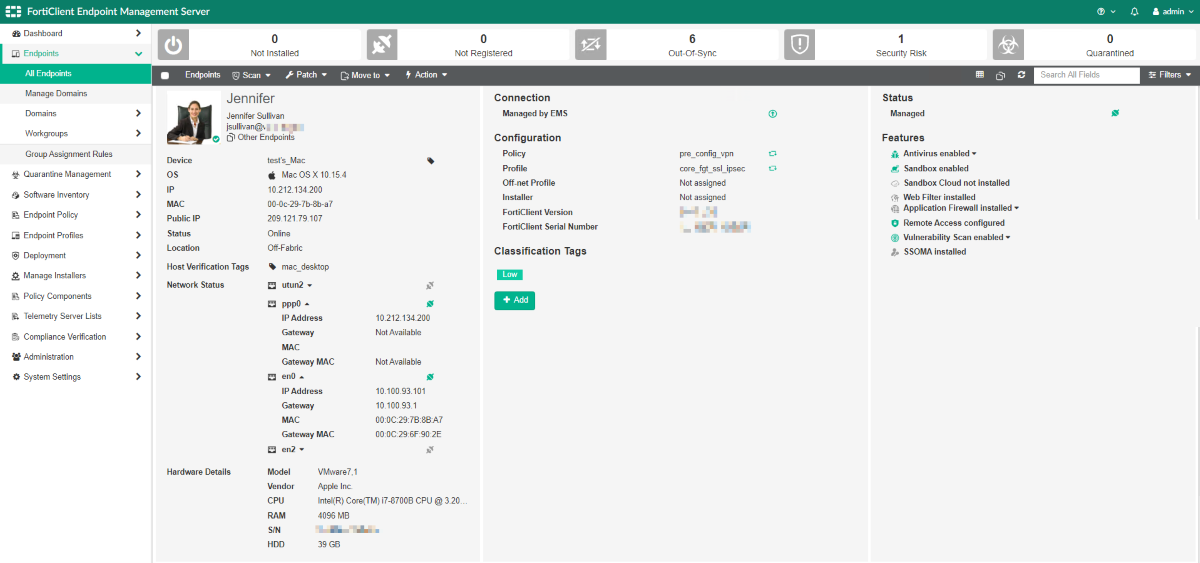Screen dimensions: 1200x563
Task: Open Telemetry Server Lists in sidebar
Action: click(x=75, y=316)
